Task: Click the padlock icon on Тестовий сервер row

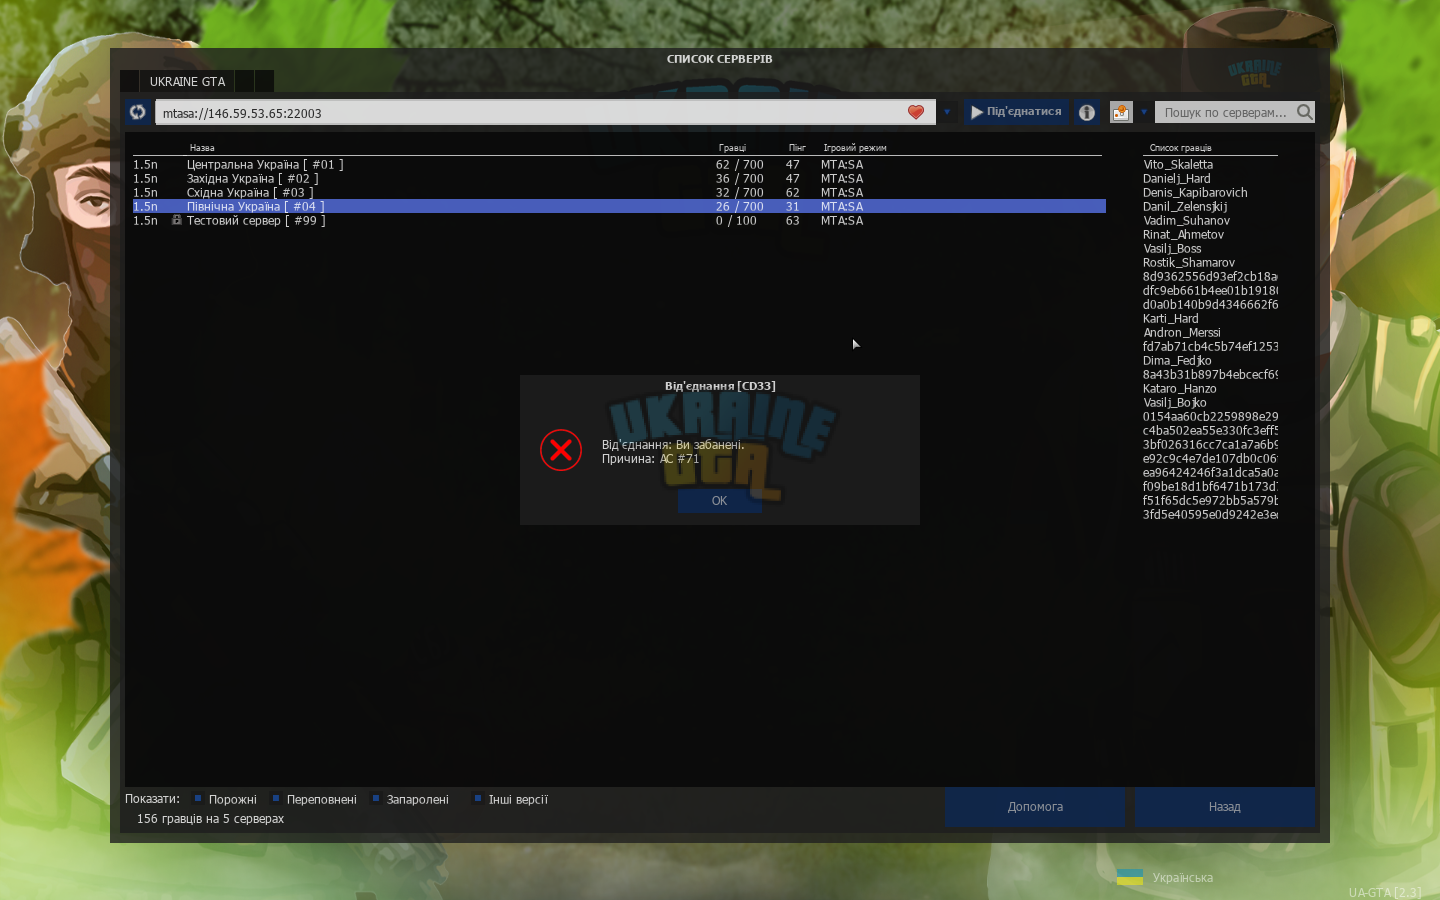Action: [x=177, y=220]
